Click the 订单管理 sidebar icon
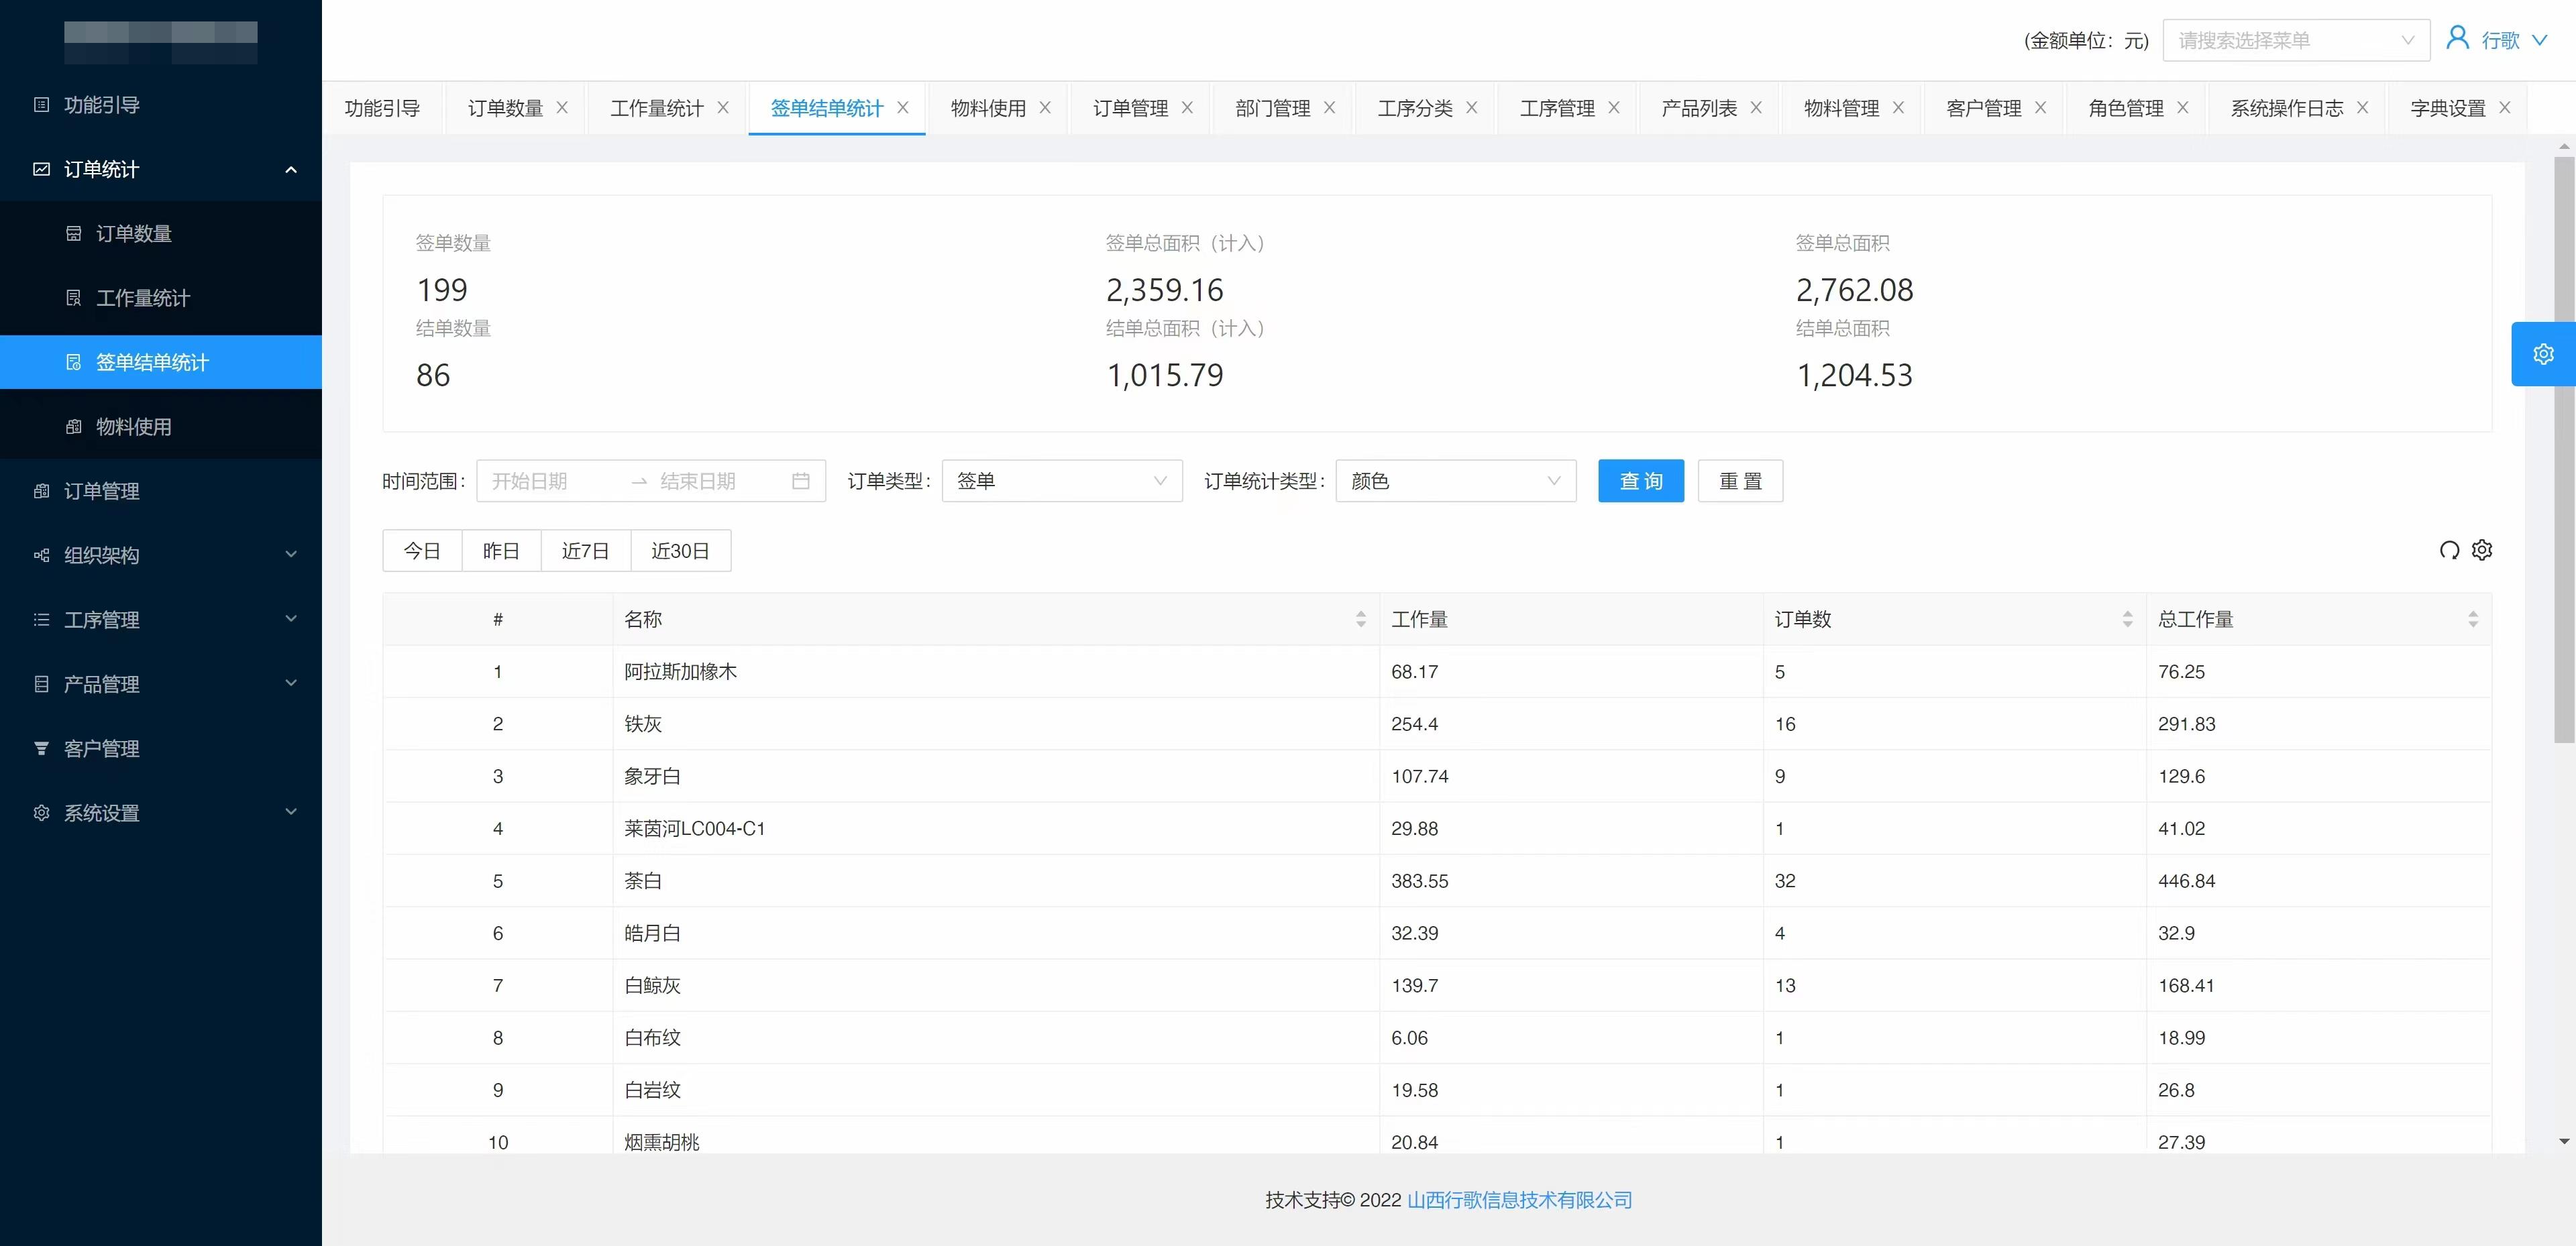Image resolution: width=2576 pixels, height=1246 pixels. (41, 491)
